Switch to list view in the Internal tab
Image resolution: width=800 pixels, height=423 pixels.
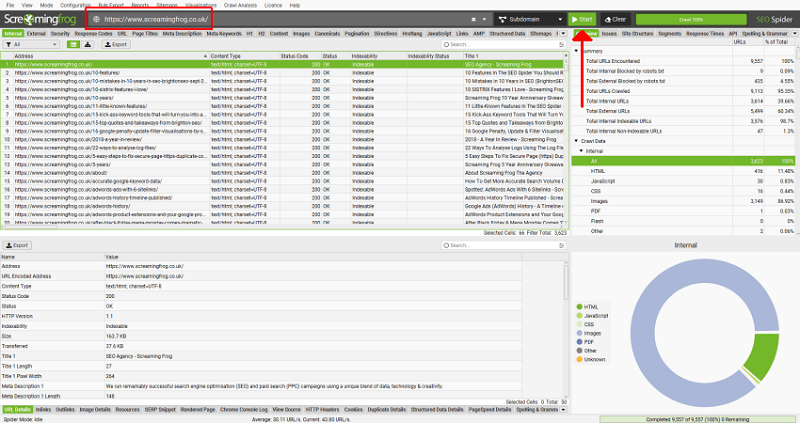pyautogui.click(x=73, y=44)
